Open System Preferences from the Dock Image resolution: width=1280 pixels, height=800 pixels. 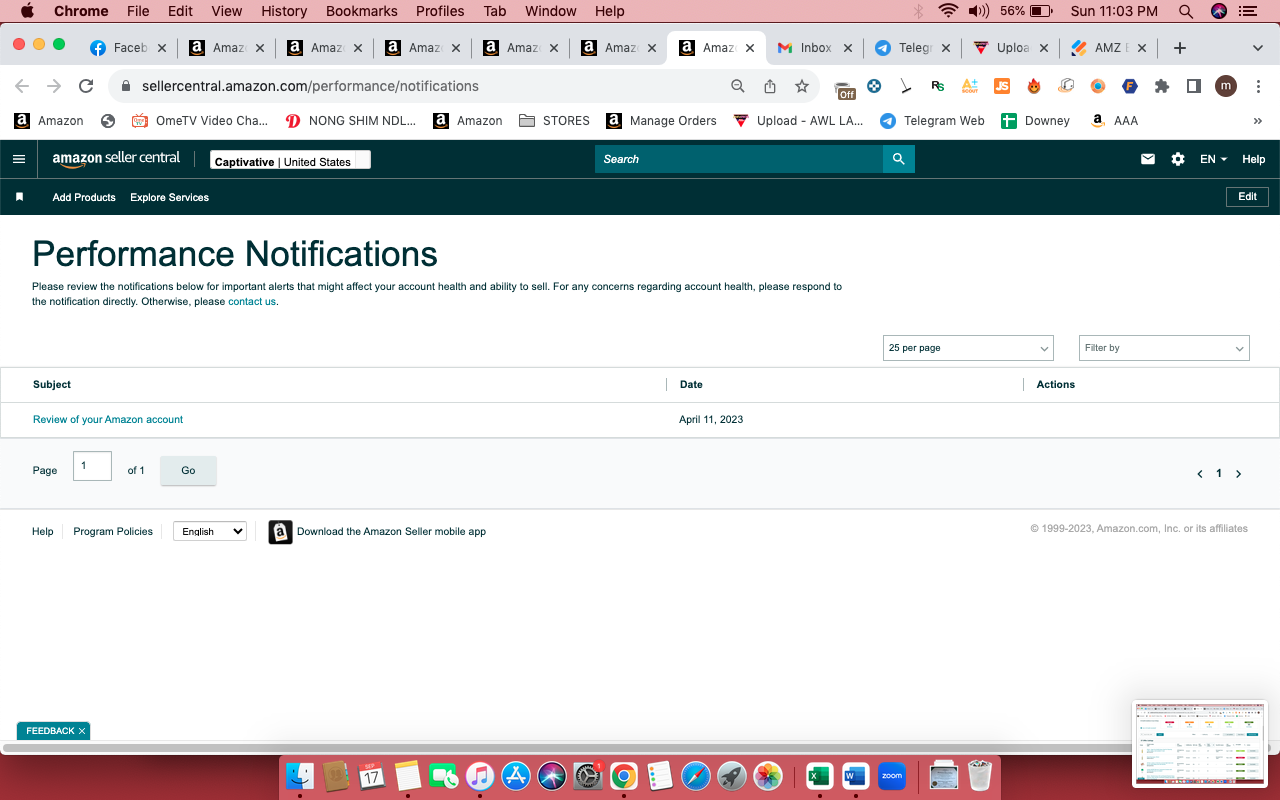point(588,775)
